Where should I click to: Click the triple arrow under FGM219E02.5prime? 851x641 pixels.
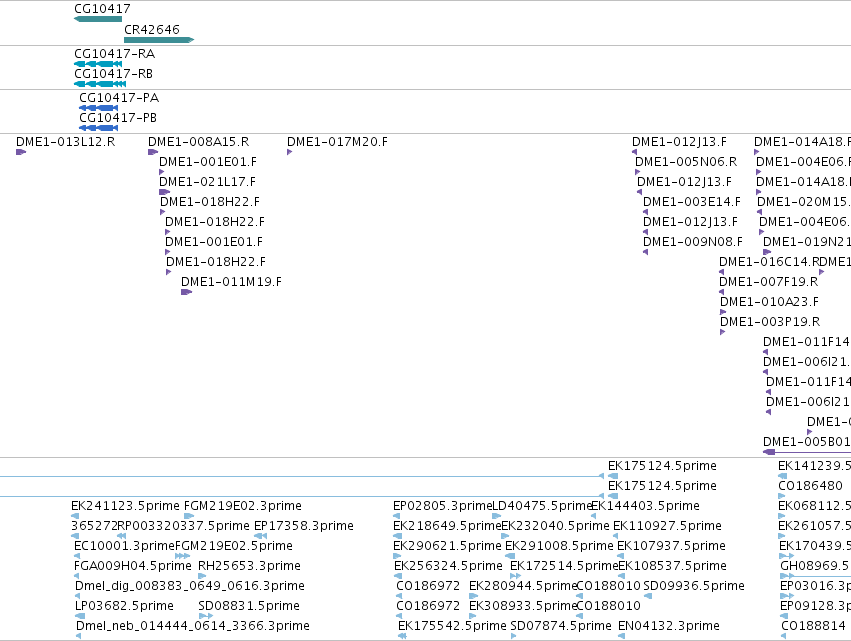[x=183, y=556]
